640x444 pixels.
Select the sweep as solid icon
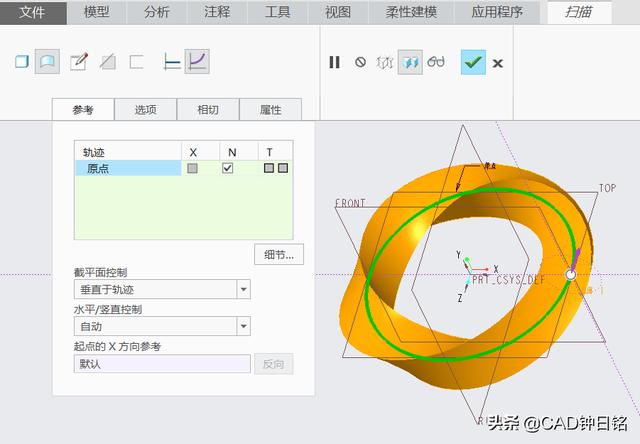pyautogui.click(x=22, y=62)
